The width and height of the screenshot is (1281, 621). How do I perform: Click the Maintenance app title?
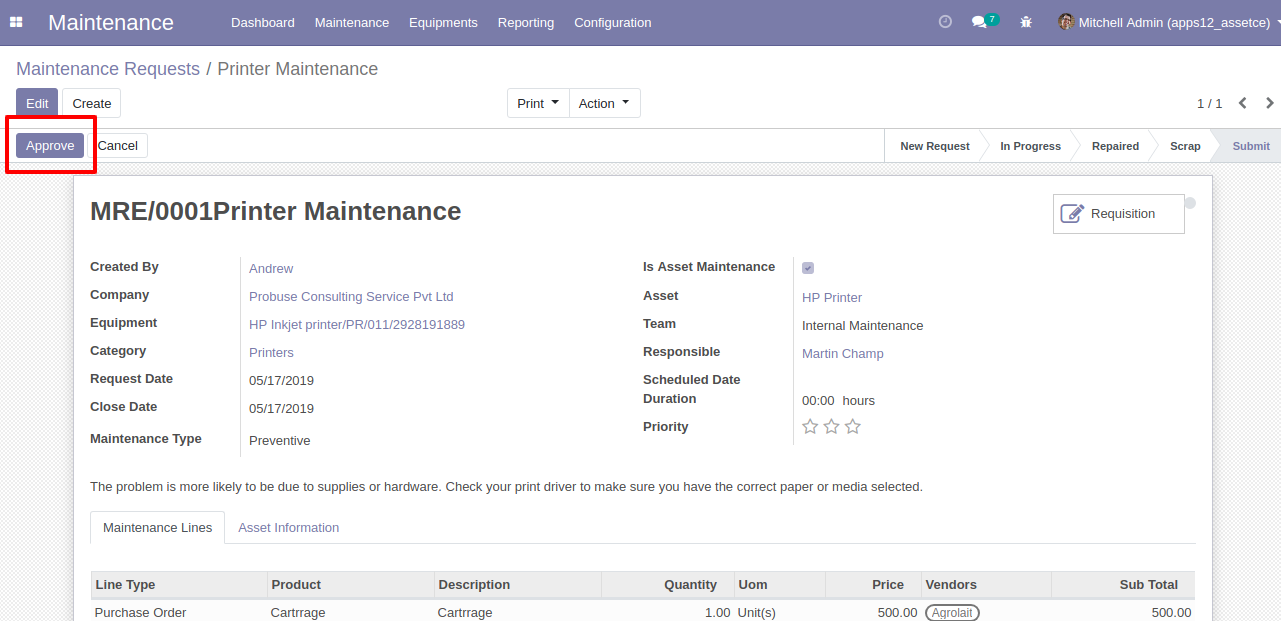tap(111, 22)
